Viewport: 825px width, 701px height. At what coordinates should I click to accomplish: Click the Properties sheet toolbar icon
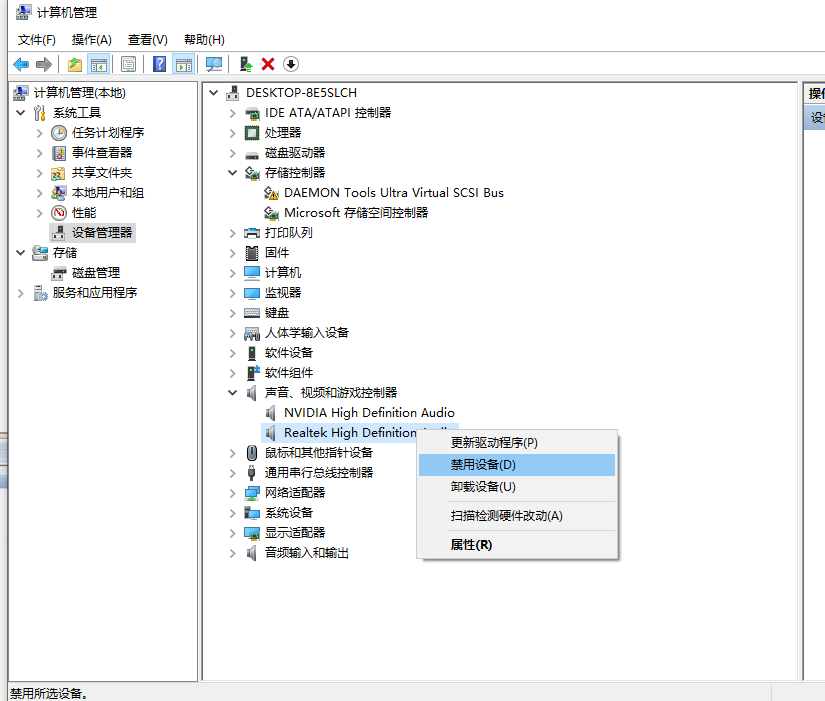point(128,64)
